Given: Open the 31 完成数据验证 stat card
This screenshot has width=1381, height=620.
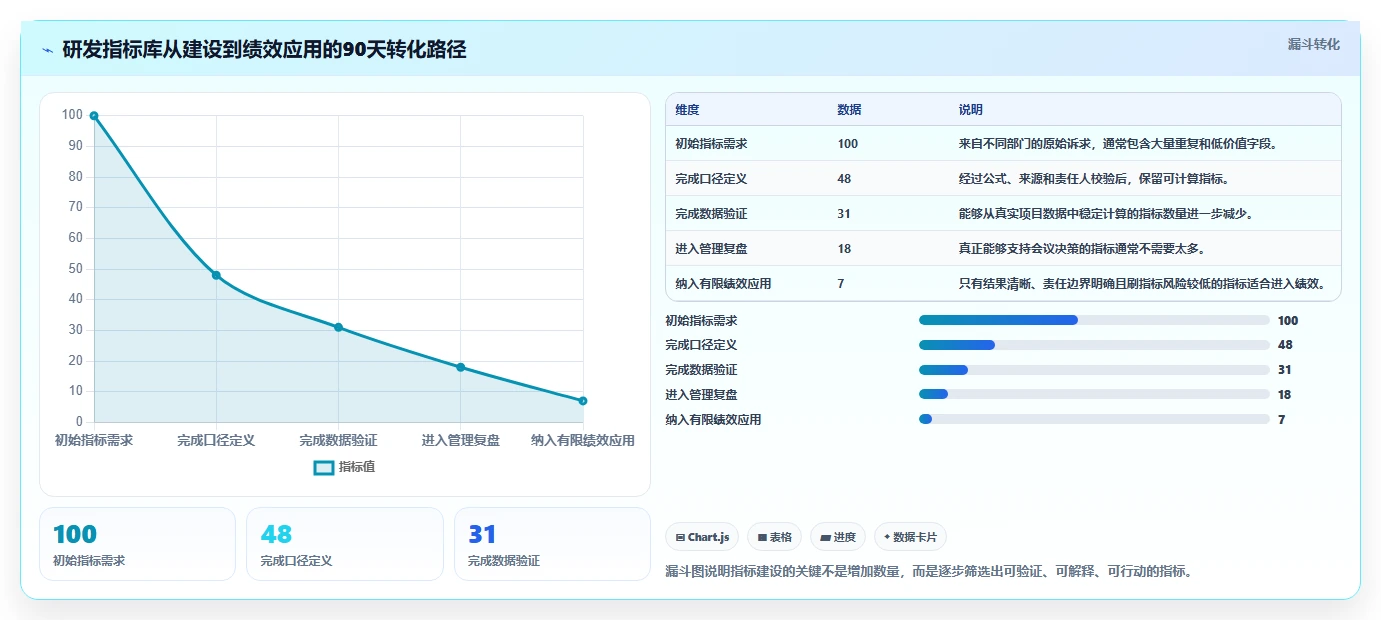Looking at the screenshot, I should click(552, 544).
